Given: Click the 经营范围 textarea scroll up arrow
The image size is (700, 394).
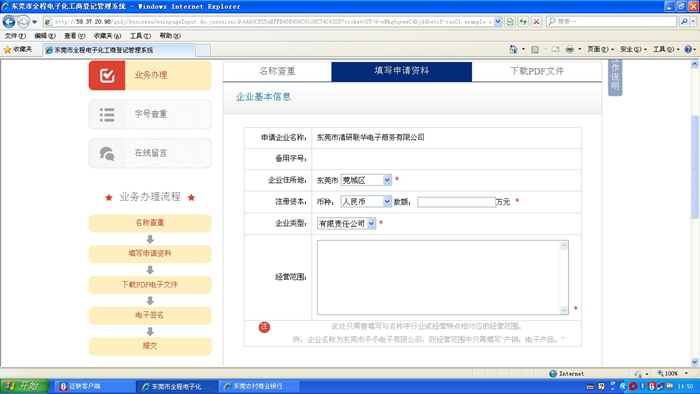Looking at the screenshot, I should tap(564, 245).
